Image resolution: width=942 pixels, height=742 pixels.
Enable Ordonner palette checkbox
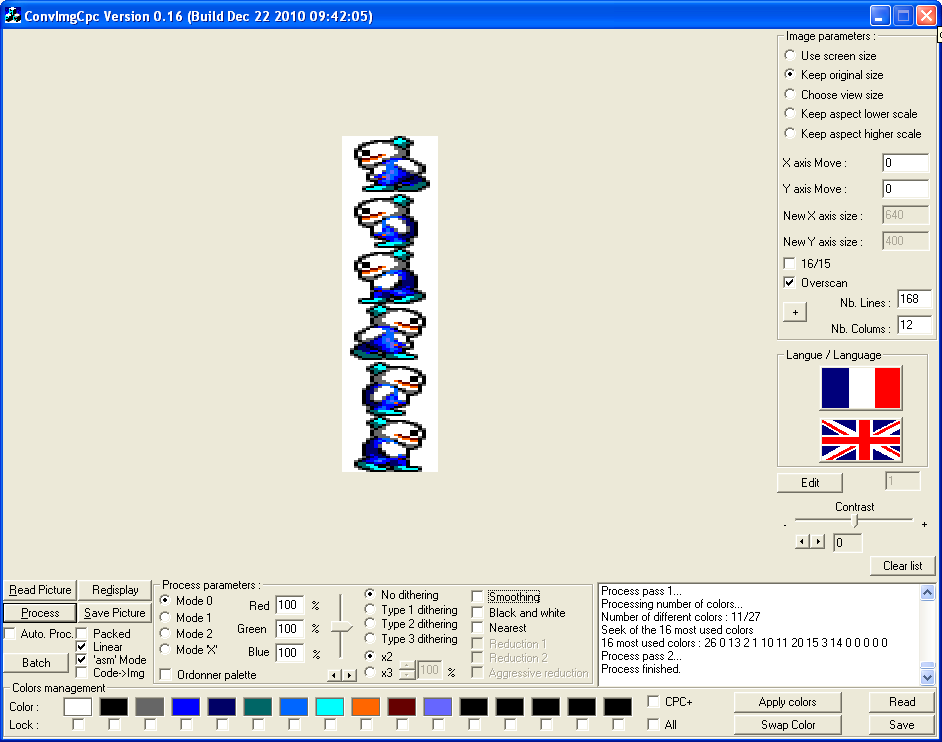point(166,675)
